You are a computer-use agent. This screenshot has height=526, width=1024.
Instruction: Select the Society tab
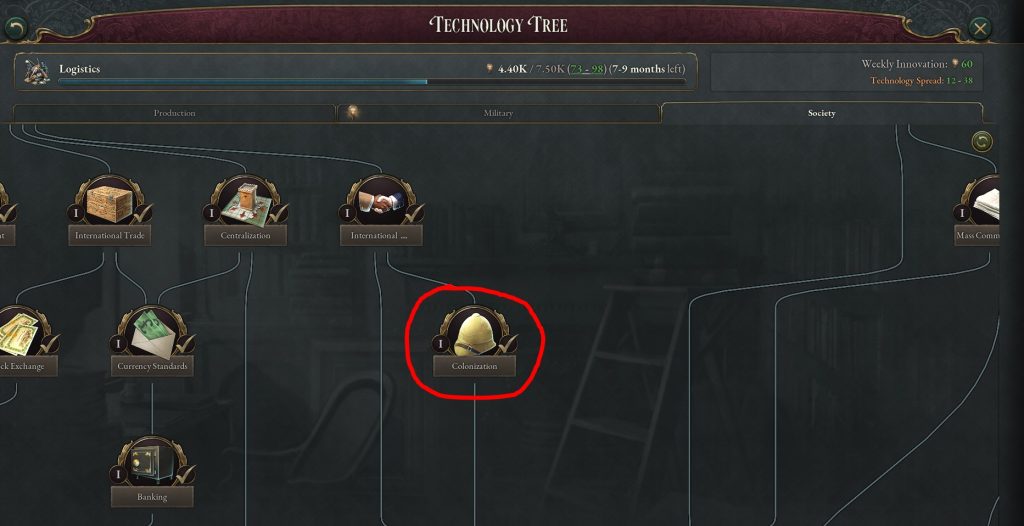click(x=822, y=113)
